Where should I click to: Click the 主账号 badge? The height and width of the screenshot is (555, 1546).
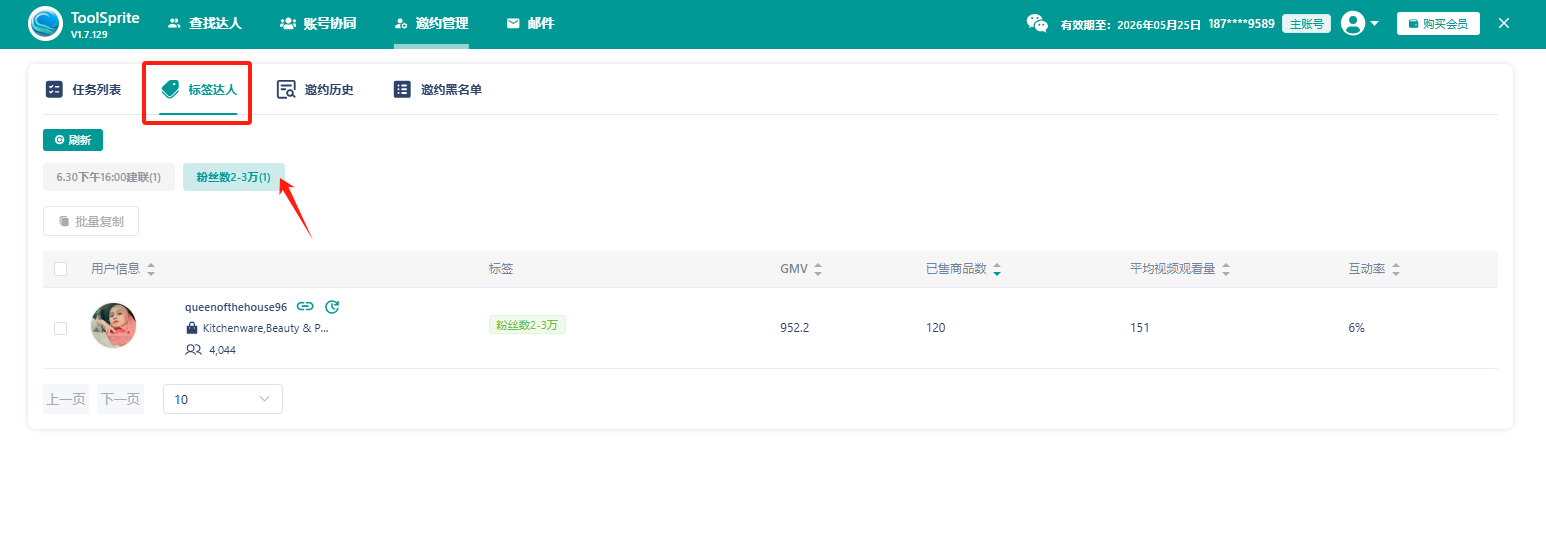pos(1306,24)
